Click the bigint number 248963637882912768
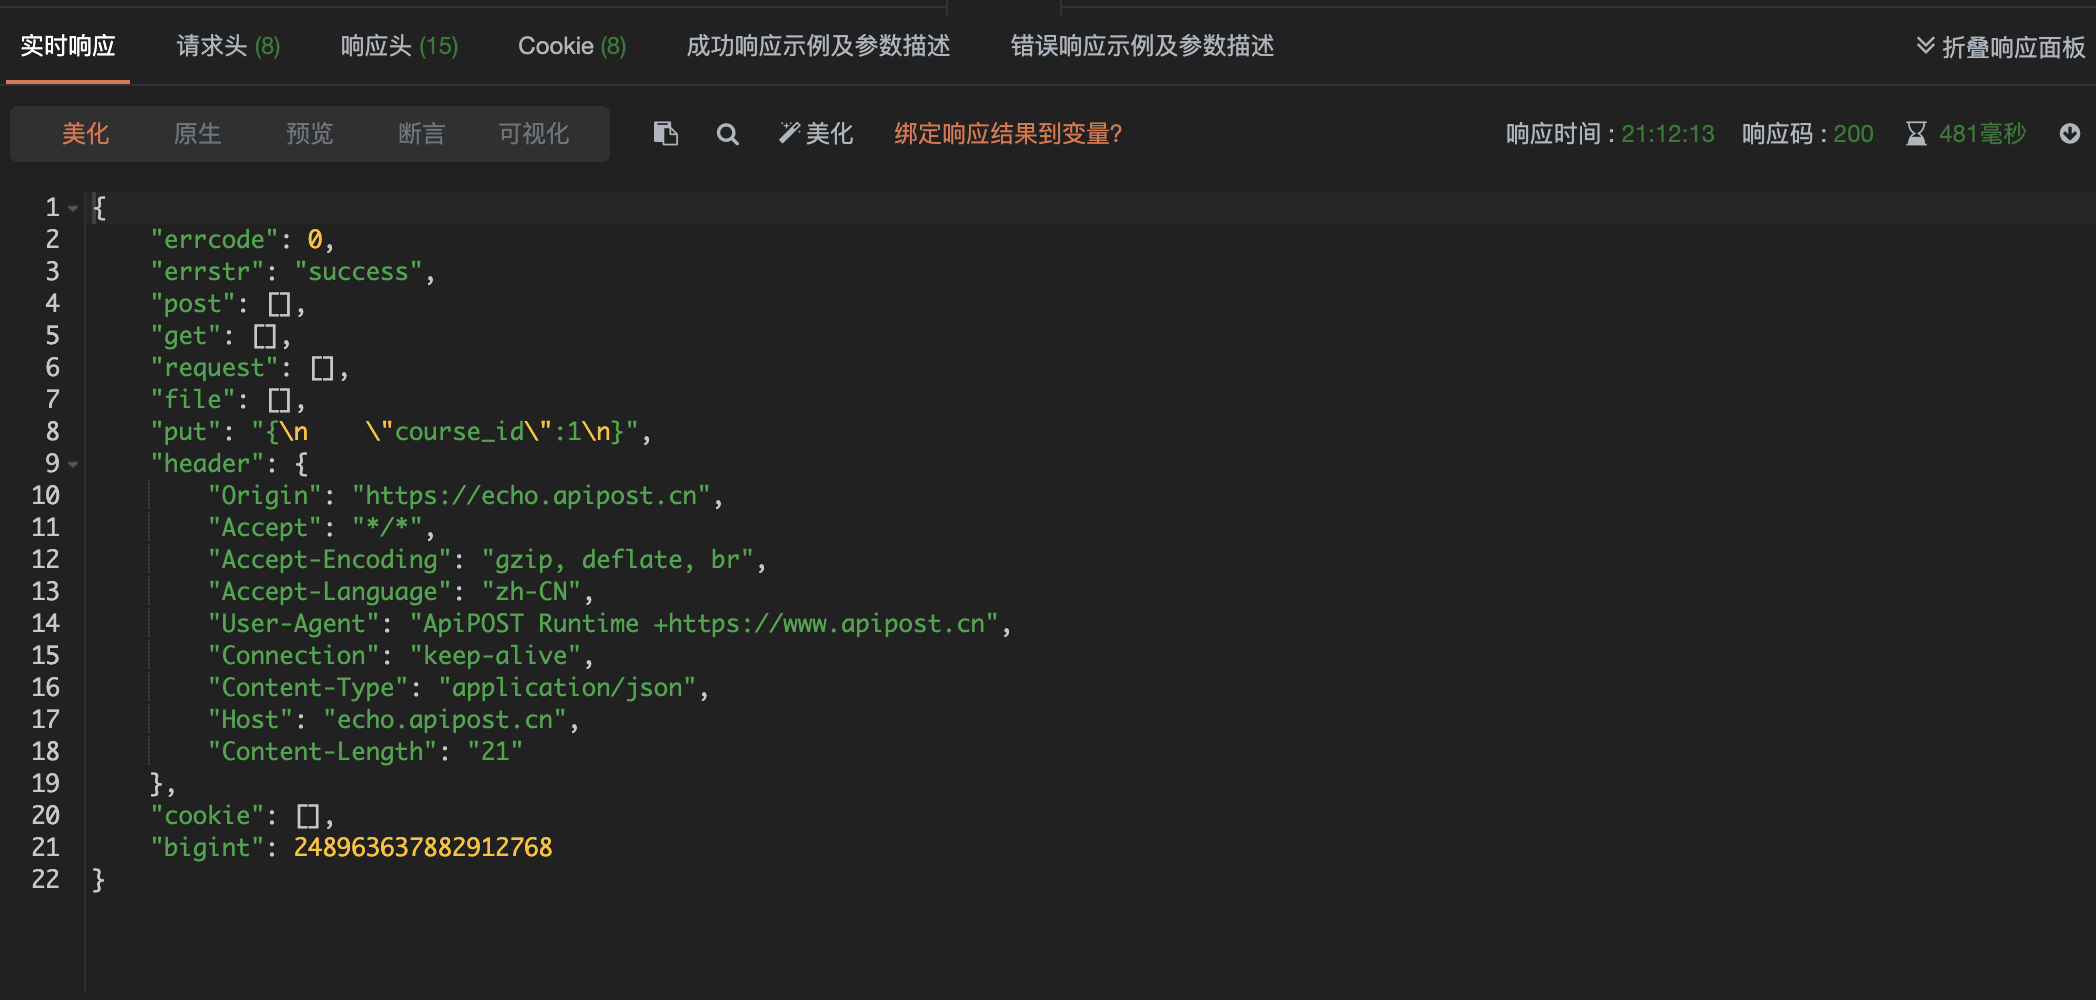Image resolution: width=2096 pixels, height=1000 pixels. [x=423, y=848]
